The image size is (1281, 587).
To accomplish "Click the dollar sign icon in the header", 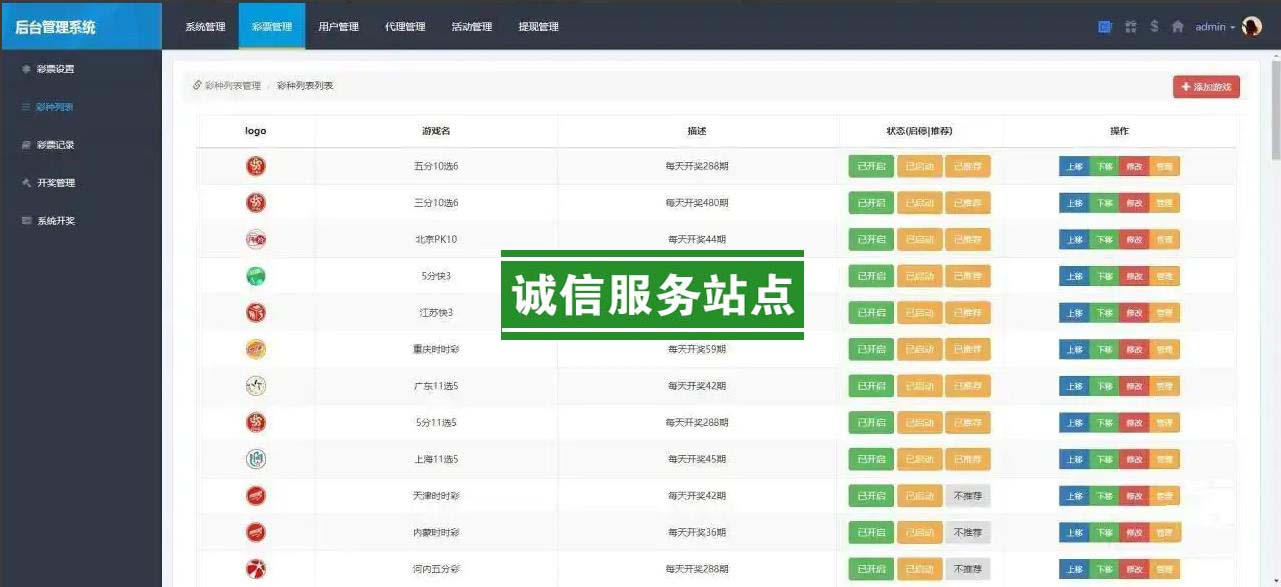I will coord(1154,27).
